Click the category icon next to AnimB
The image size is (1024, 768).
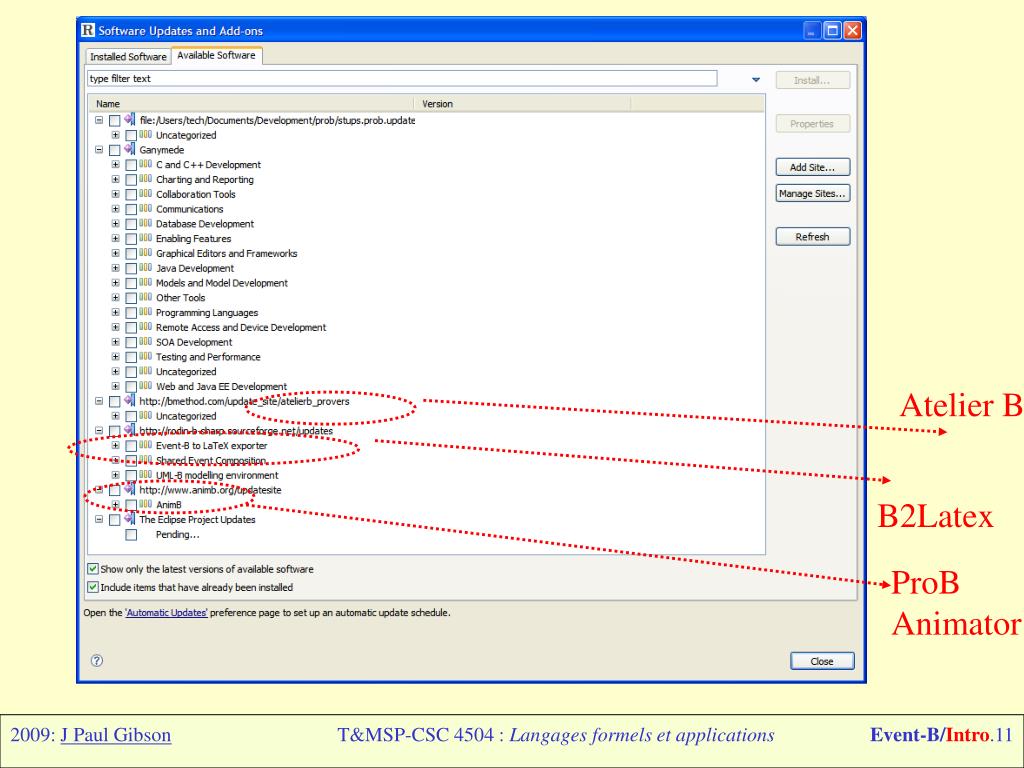click(146, 504)
